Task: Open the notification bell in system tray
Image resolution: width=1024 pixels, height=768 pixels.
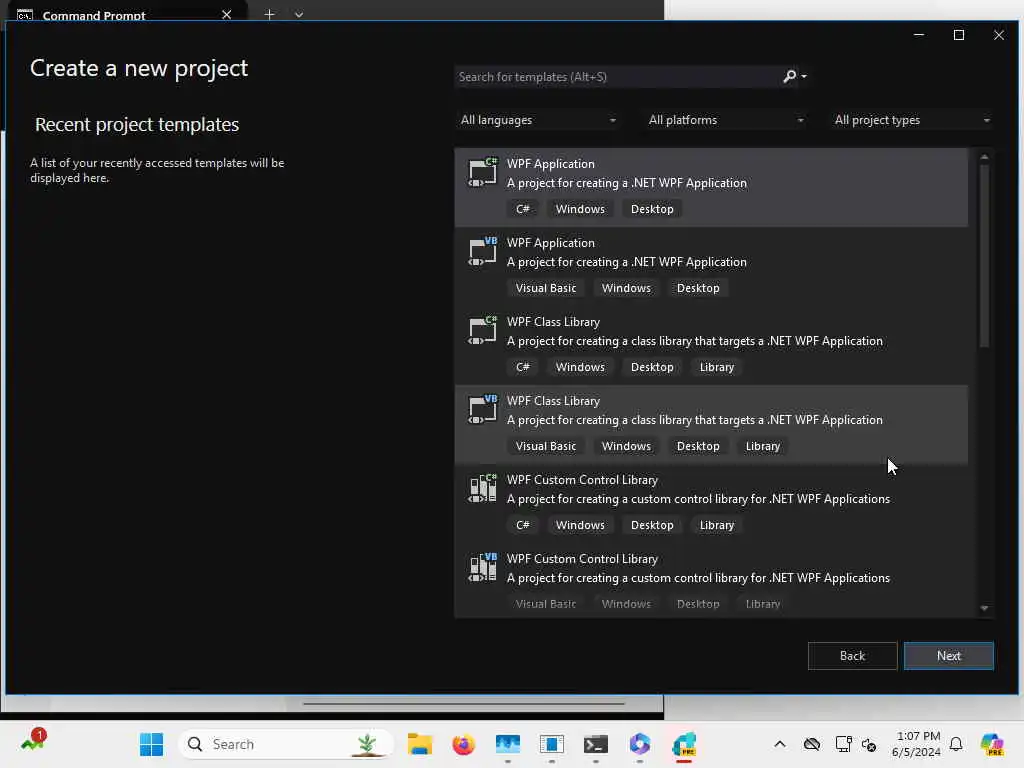Action: coord(956,744)
